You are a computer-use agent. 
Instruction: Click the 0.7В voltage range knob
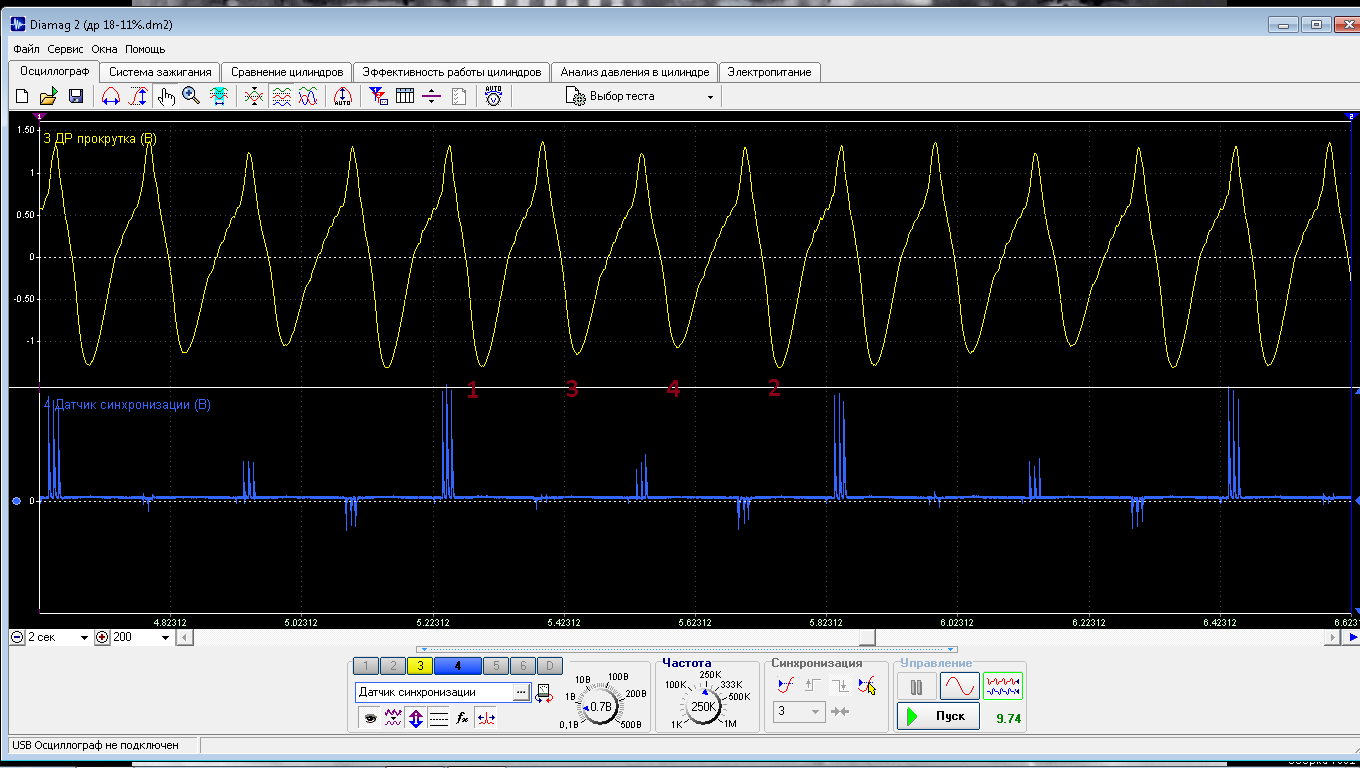(x=600, y=707)
